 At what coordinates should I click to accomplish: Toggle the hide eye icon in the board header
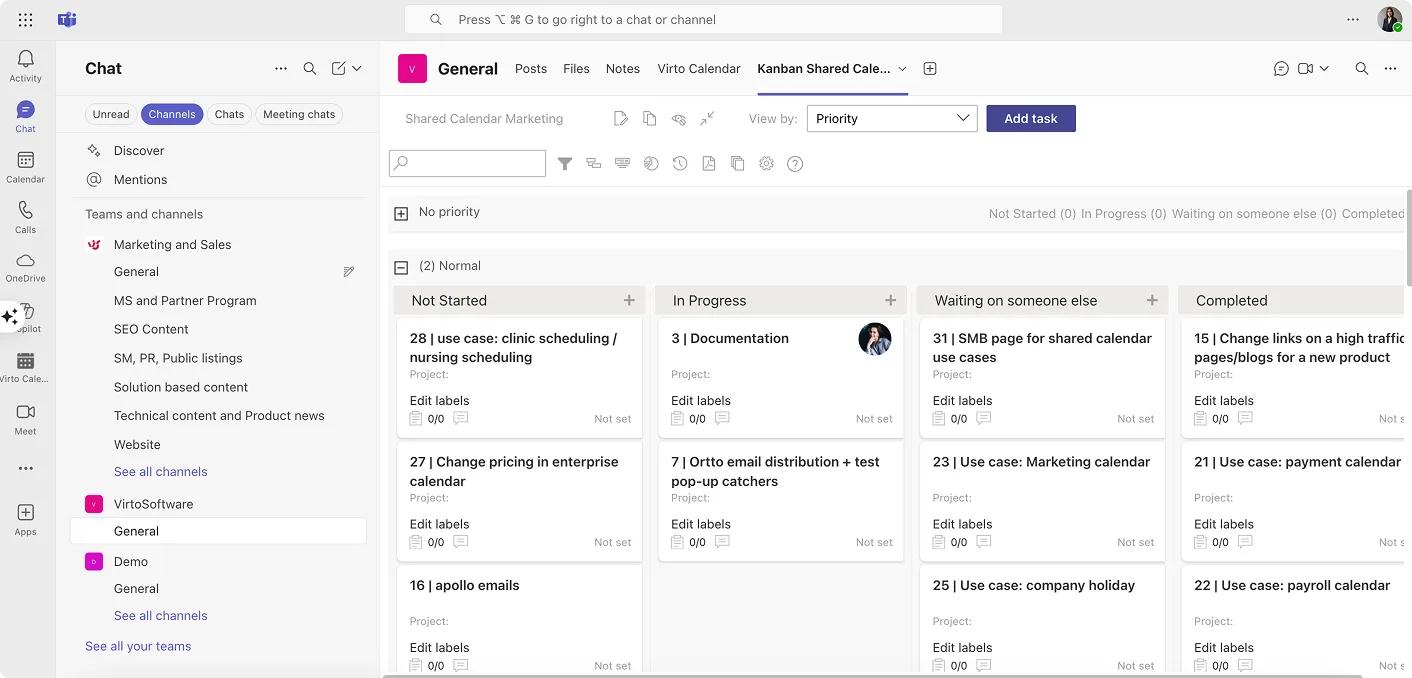coord(679,118)
